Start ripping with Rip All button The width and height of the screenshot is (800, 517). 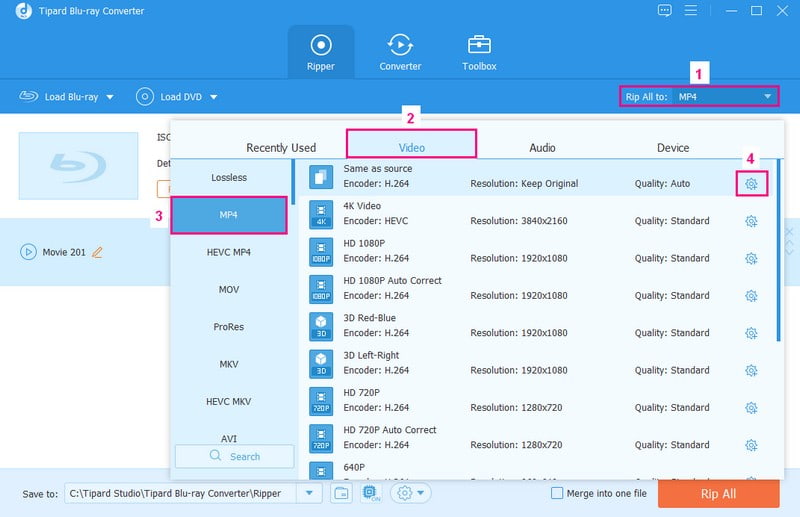[718, 494]
